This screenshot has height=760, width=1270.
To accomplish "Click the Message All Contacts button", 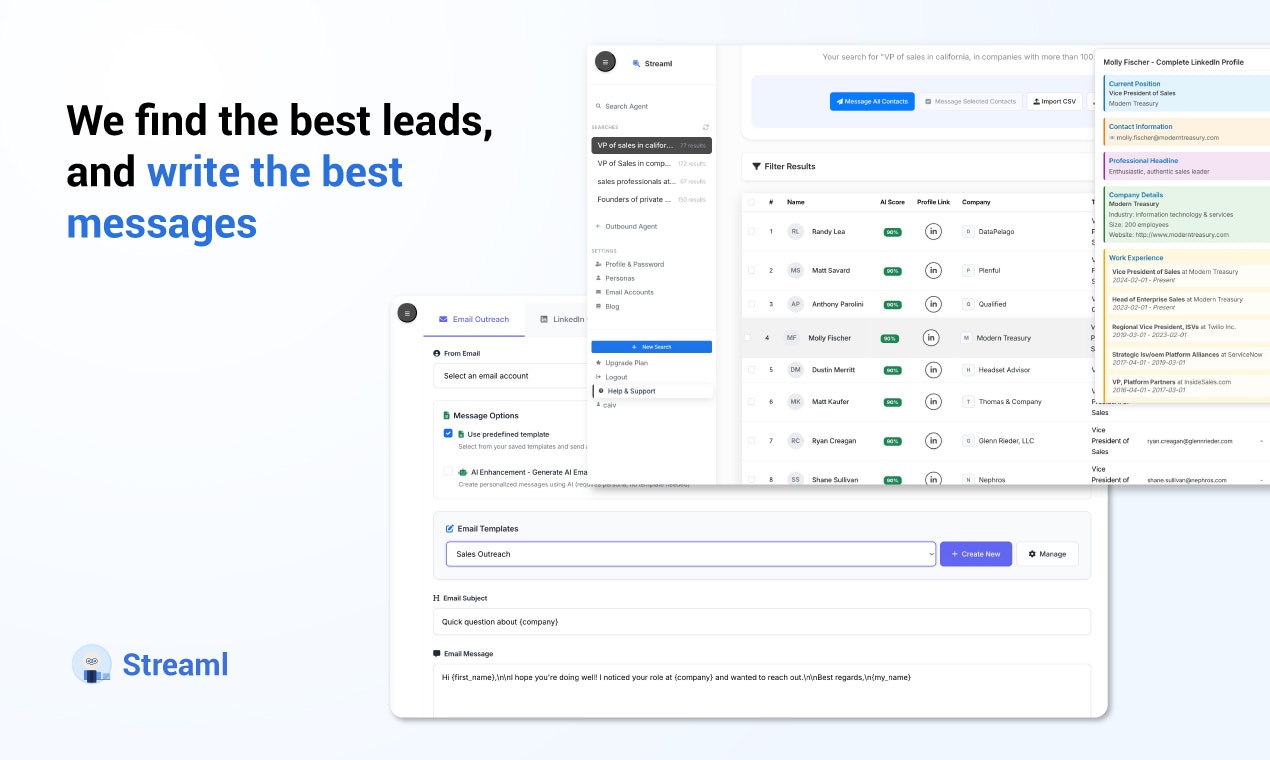I will 872,101.
